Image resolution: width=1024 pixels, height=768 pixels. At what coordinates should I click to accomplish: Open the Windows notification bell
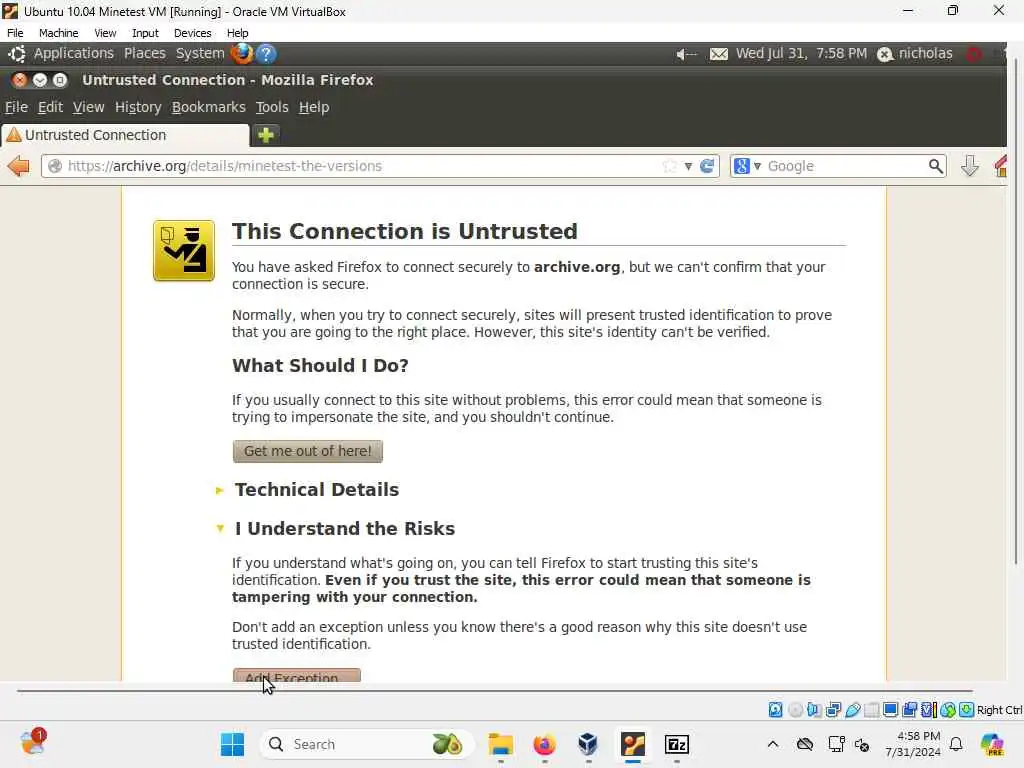coord(956,744)
